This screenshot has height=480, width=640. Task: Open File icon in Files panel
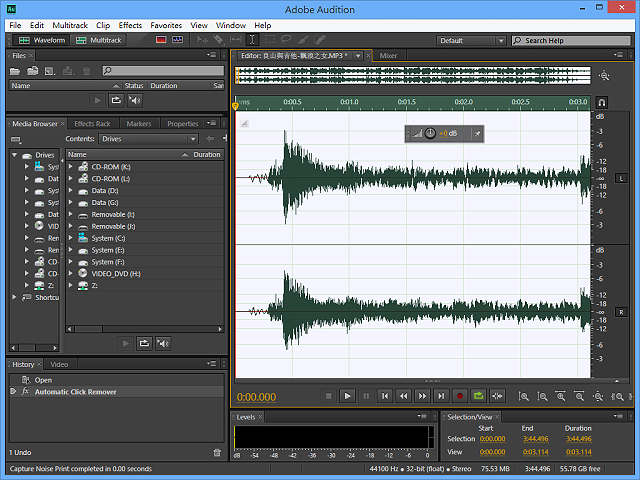coord(15,71)
